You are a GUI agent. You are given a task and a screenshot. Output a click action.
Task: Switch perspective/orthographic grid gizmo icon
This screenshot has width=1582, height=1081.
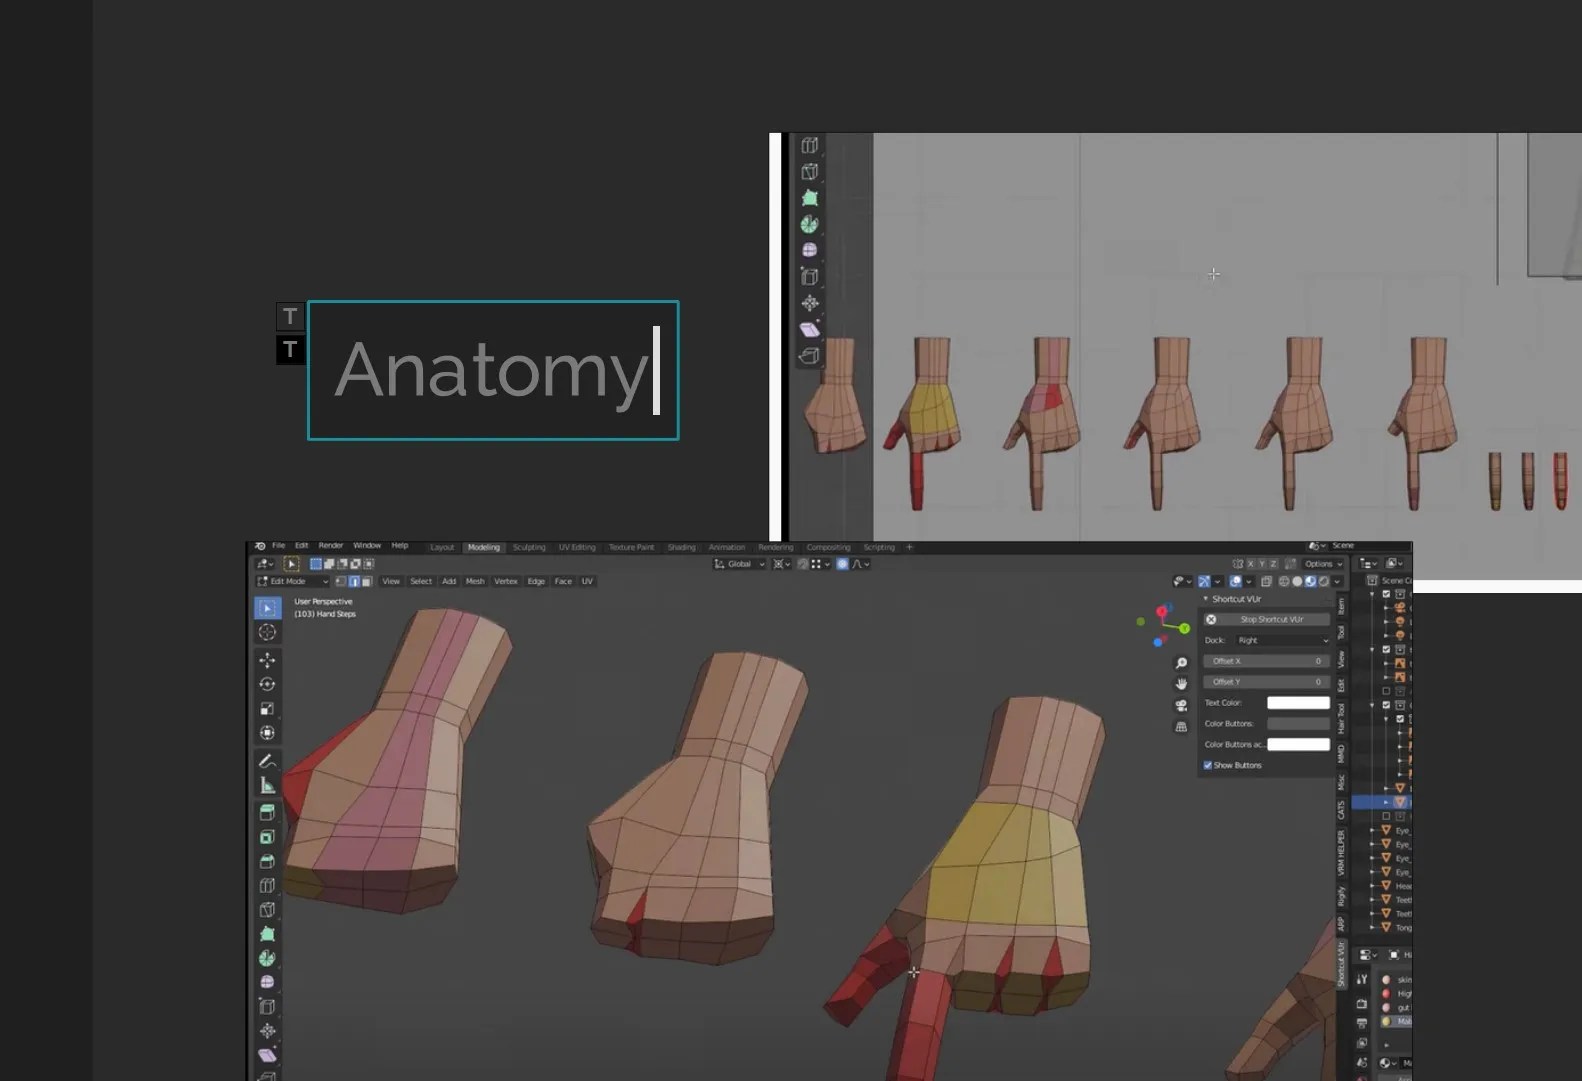point(1181,727)
